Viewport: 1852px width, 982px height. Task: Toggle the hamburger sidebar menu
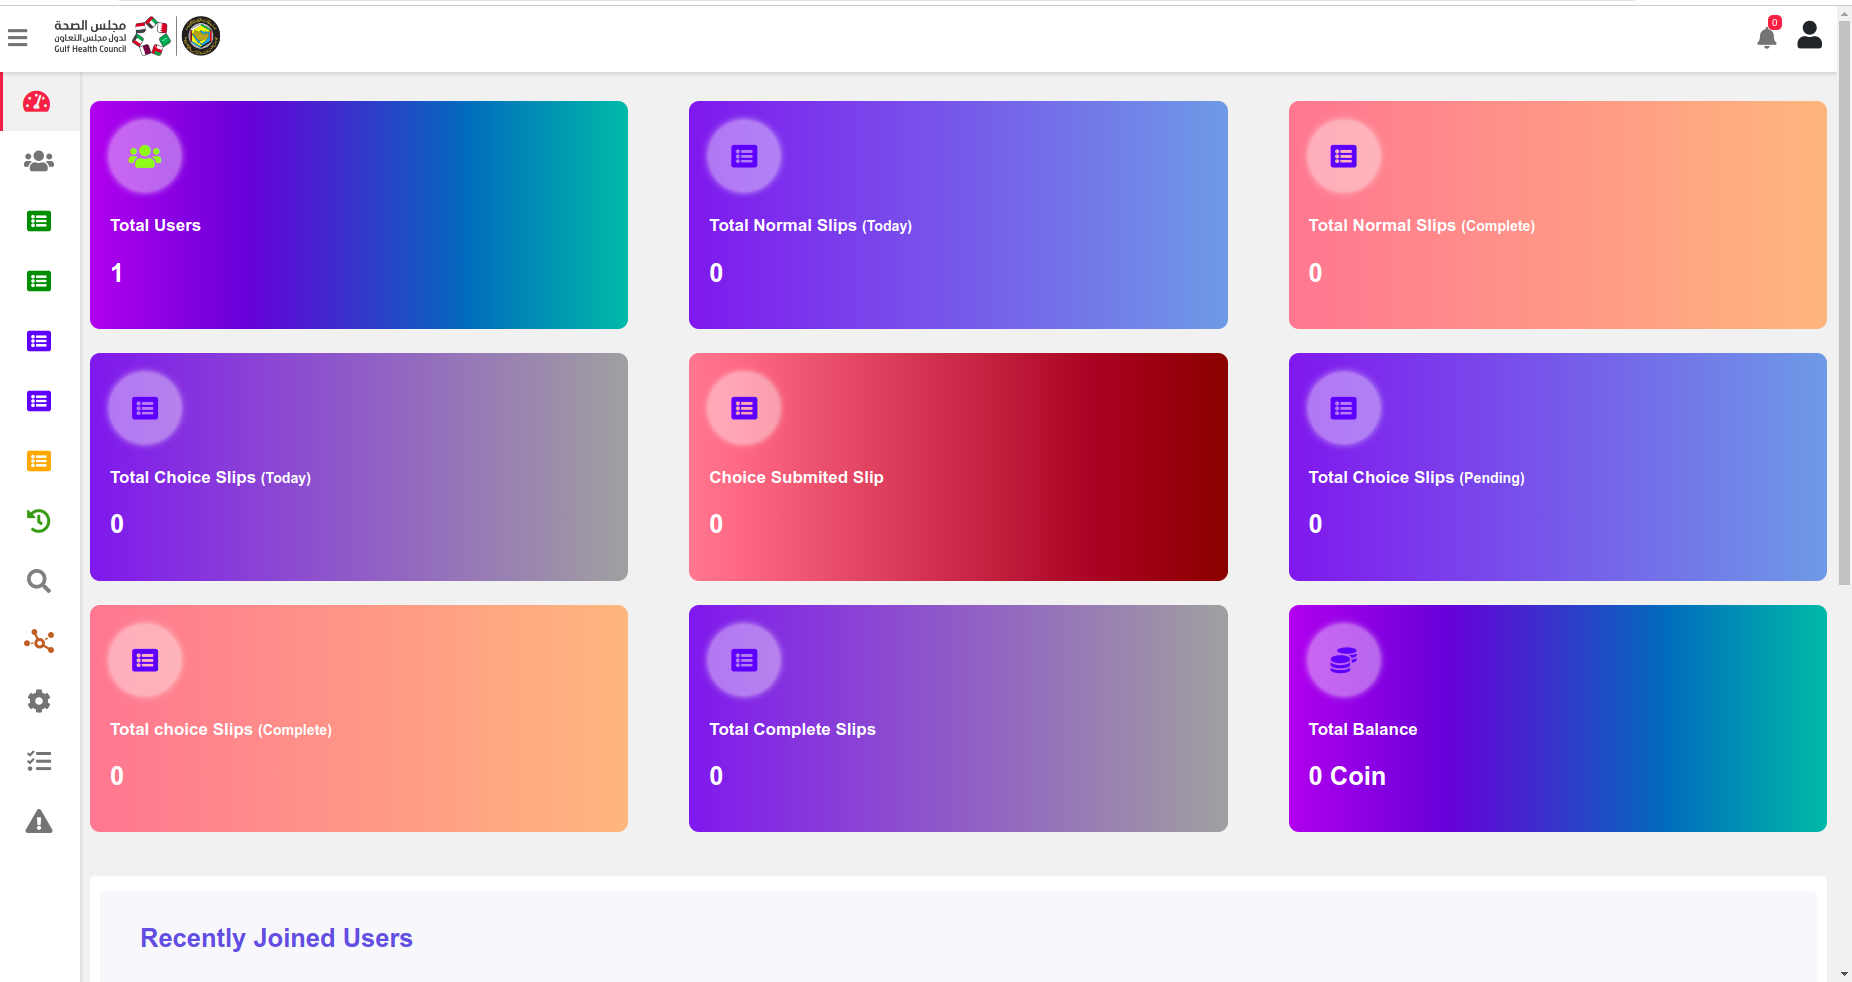(17, 38)
